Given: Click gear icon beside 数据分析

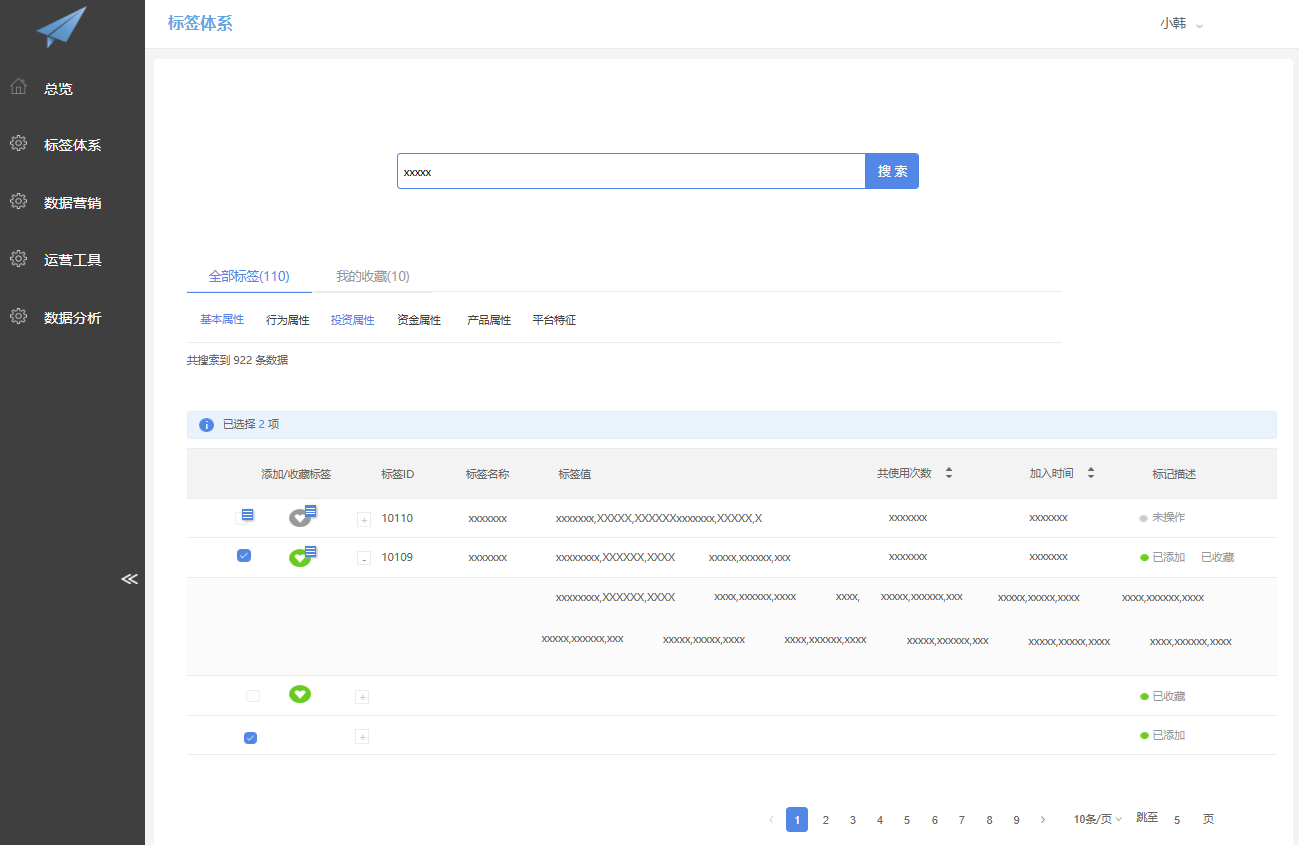Looking at the screenshot, I should click(x=18, y=316).
